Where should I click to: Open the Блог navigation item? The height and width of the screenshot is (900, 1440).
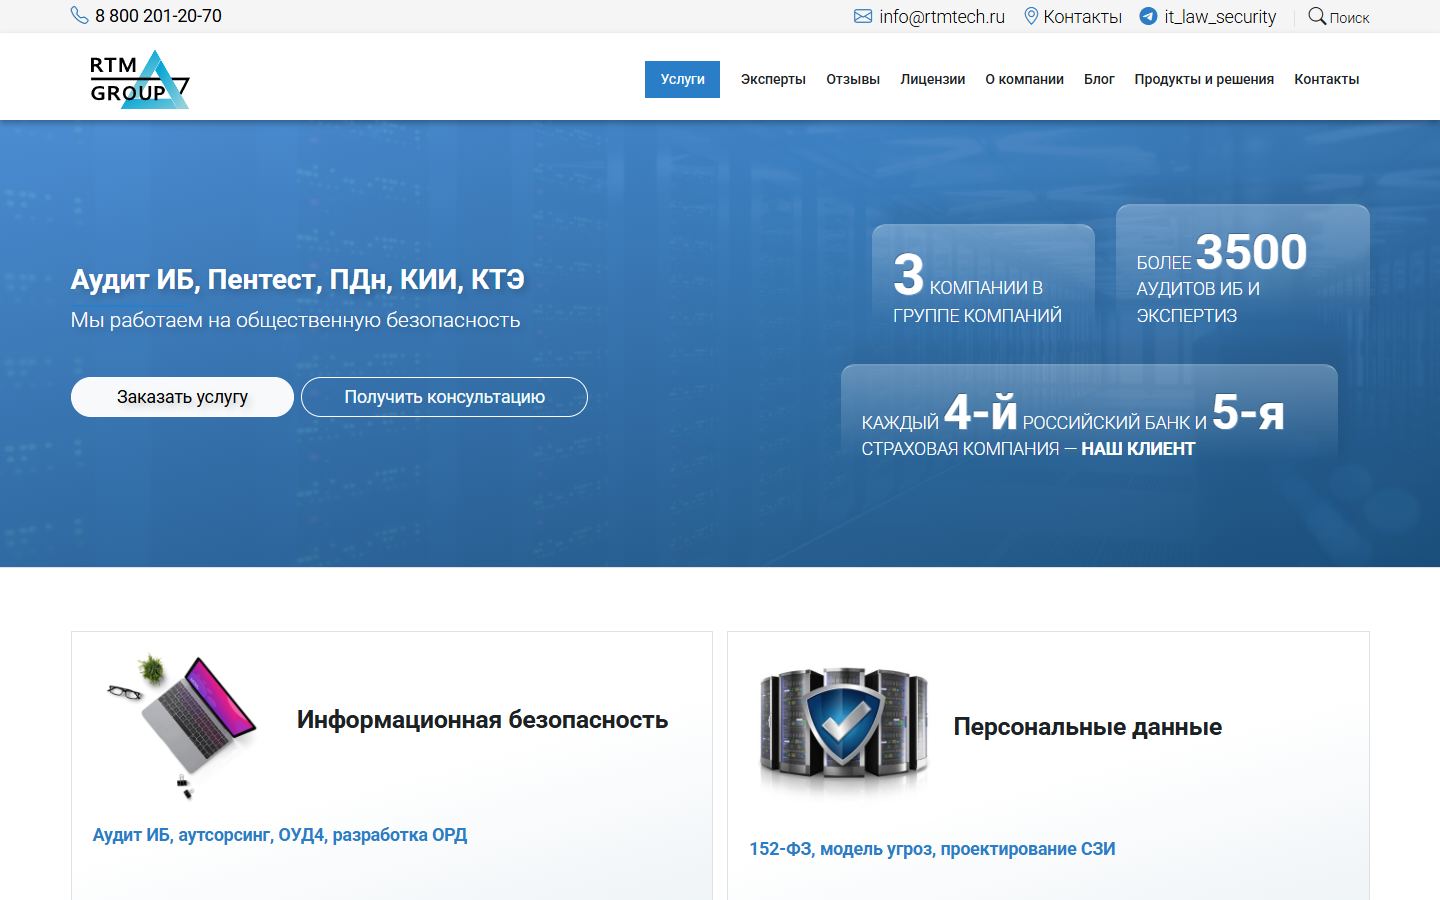(x=1099, y=79)
